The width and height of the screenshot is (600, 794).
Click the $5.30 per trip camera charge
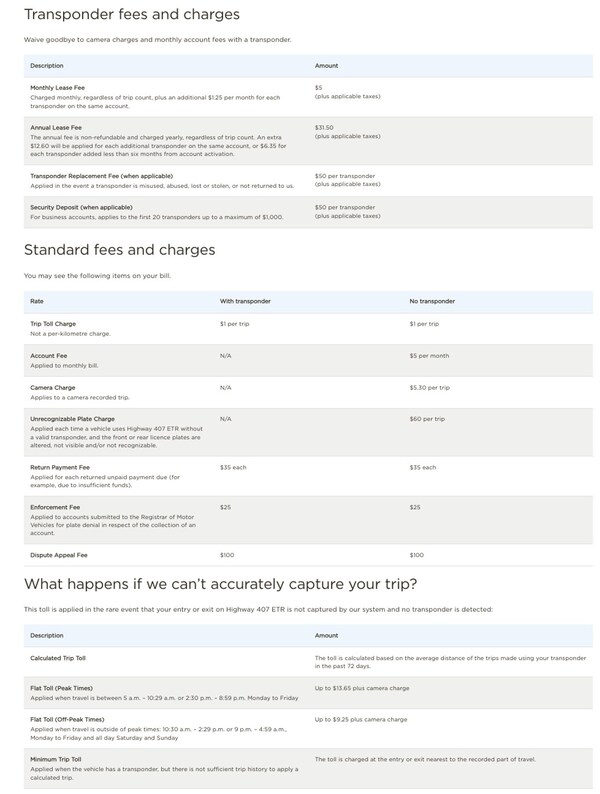pos(430,387)
